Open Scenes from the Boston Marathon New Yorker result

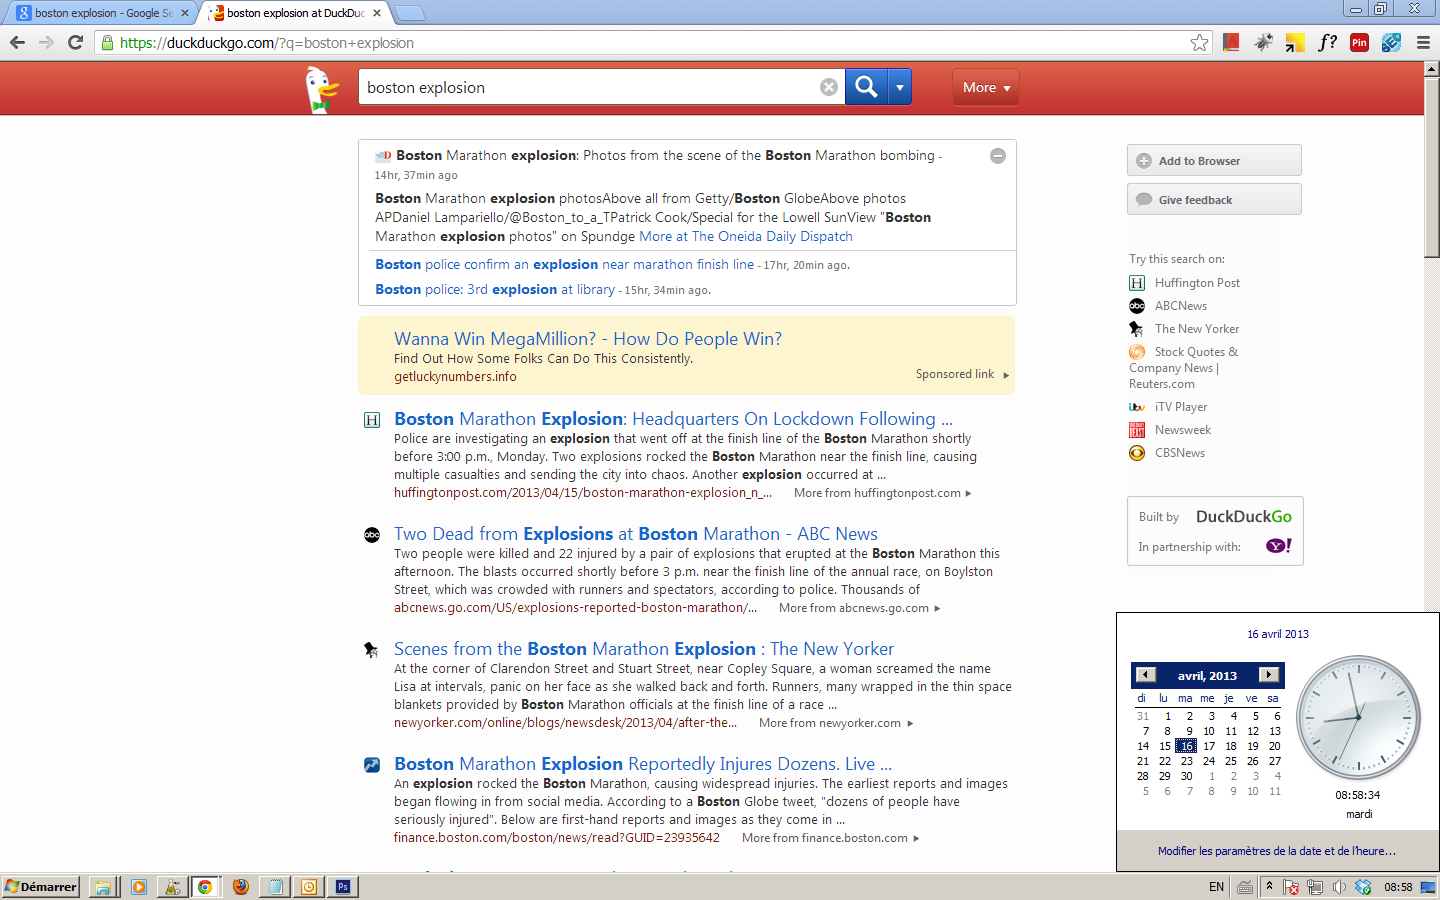(644, 649)
